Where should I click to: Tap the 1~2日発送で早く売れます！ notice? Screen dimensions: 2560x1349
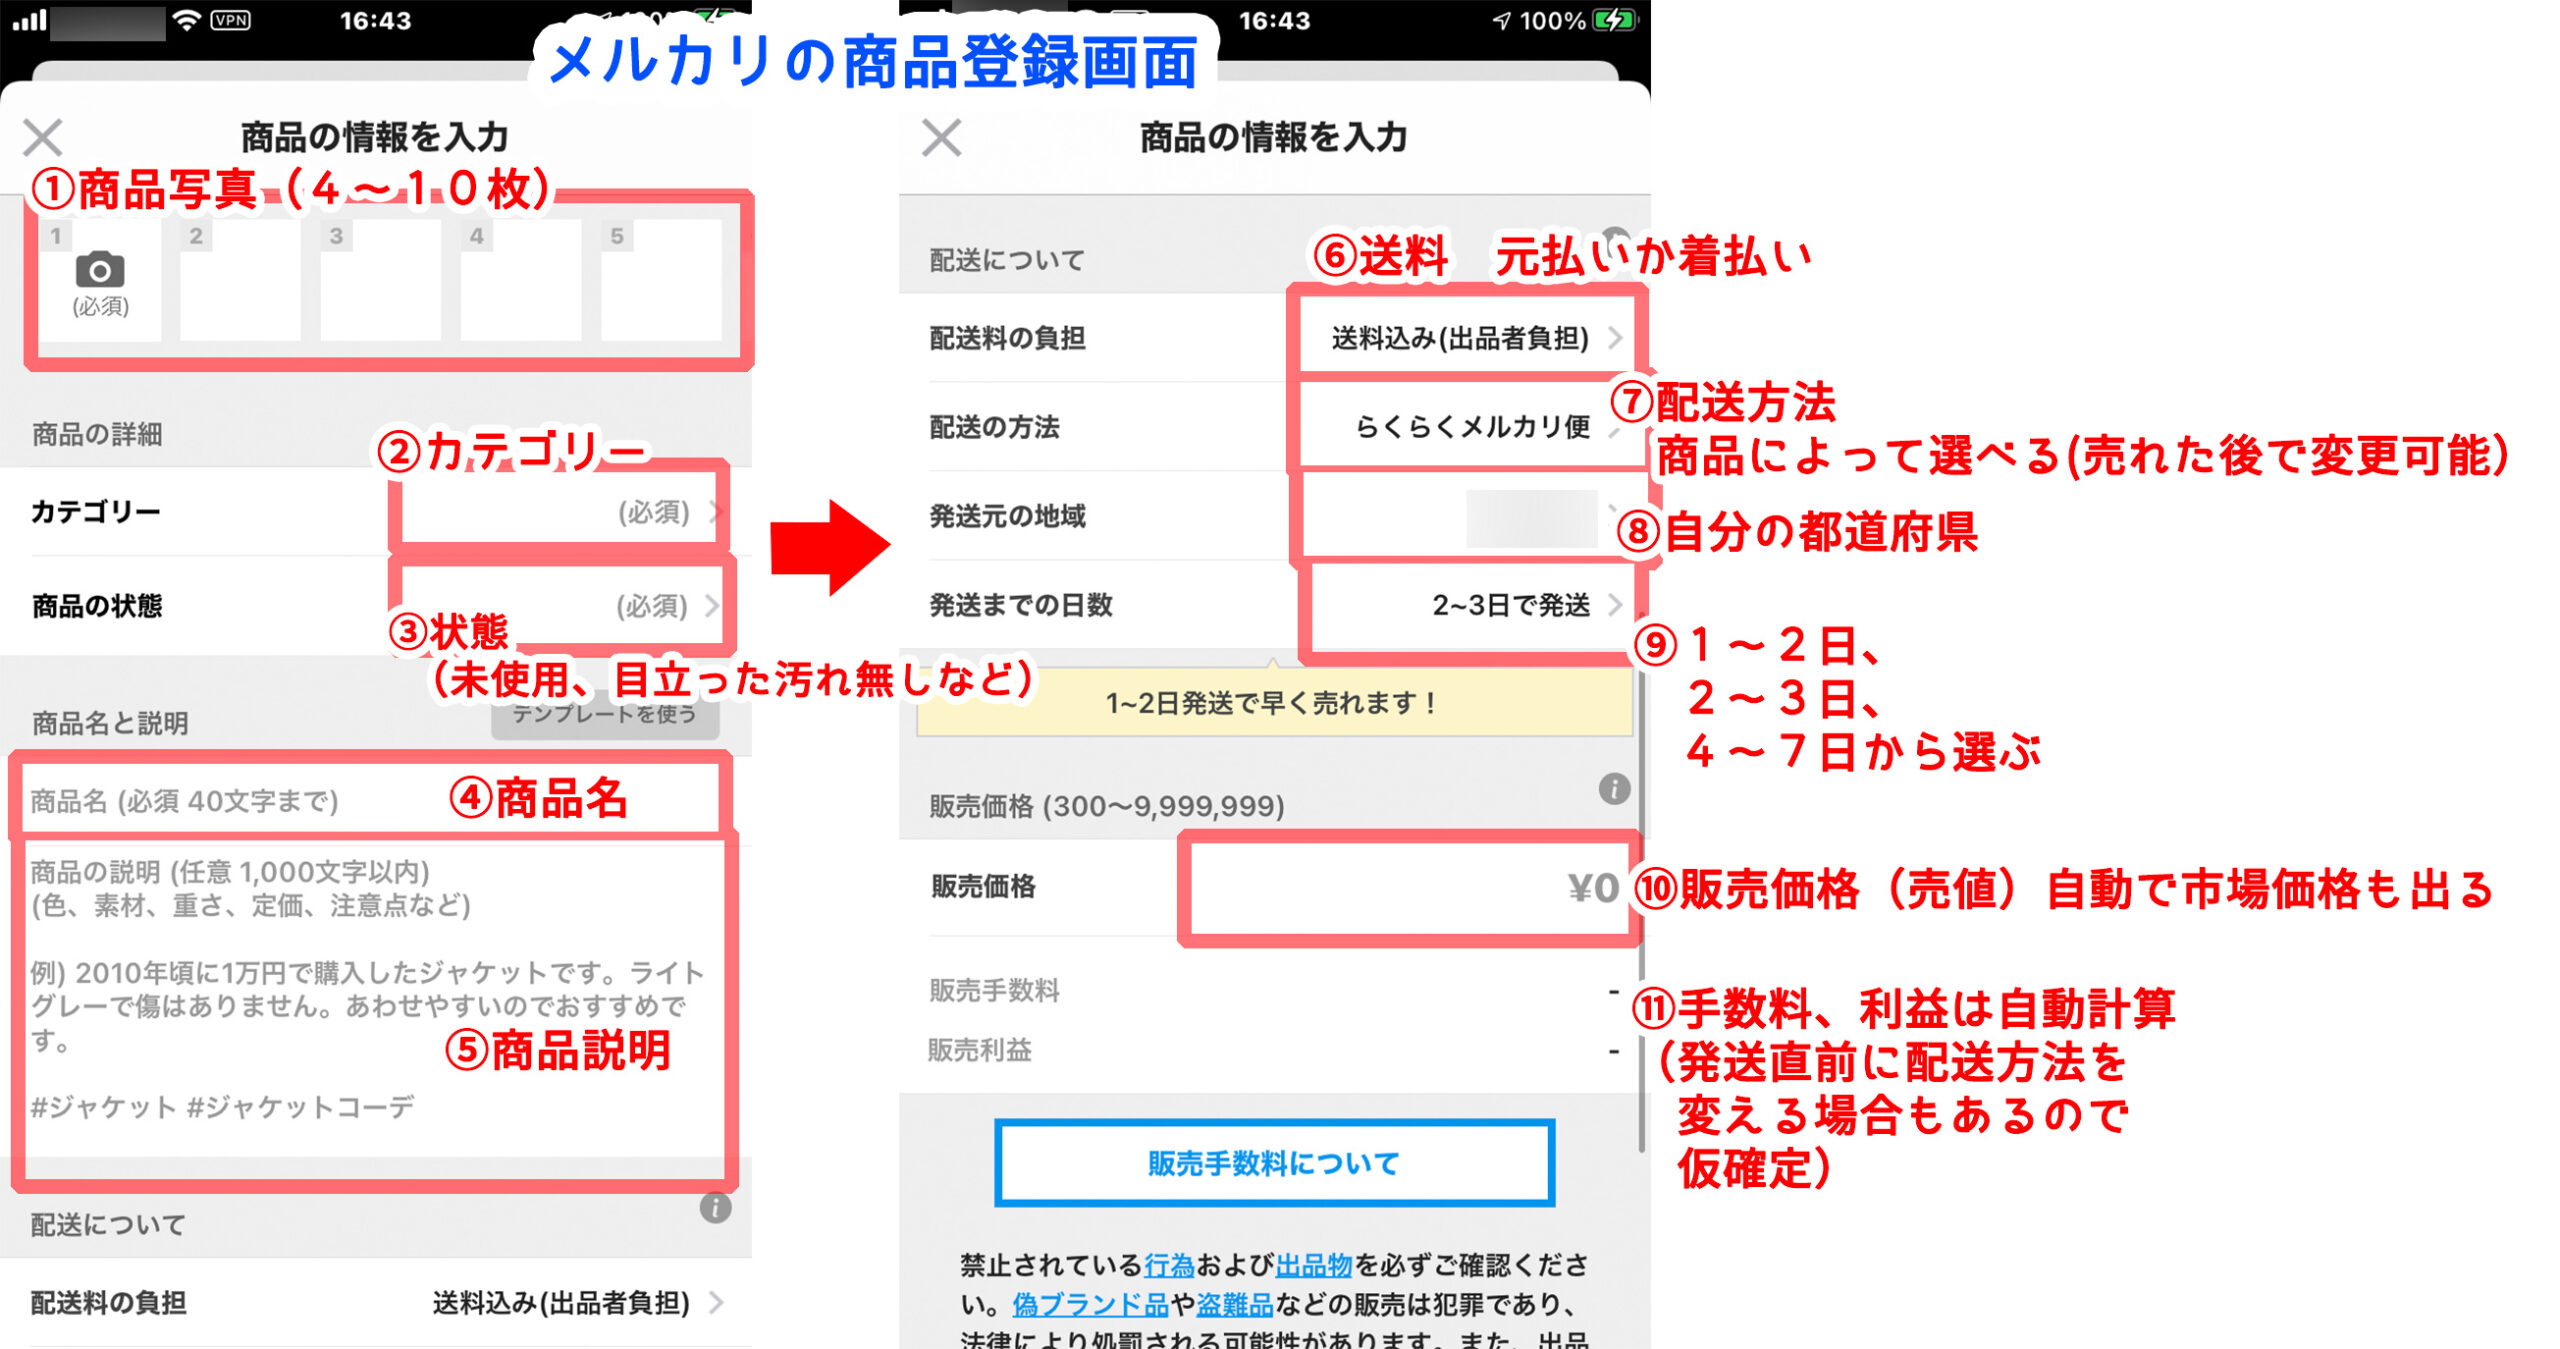pyautogui.click(x=1273, y=702)
